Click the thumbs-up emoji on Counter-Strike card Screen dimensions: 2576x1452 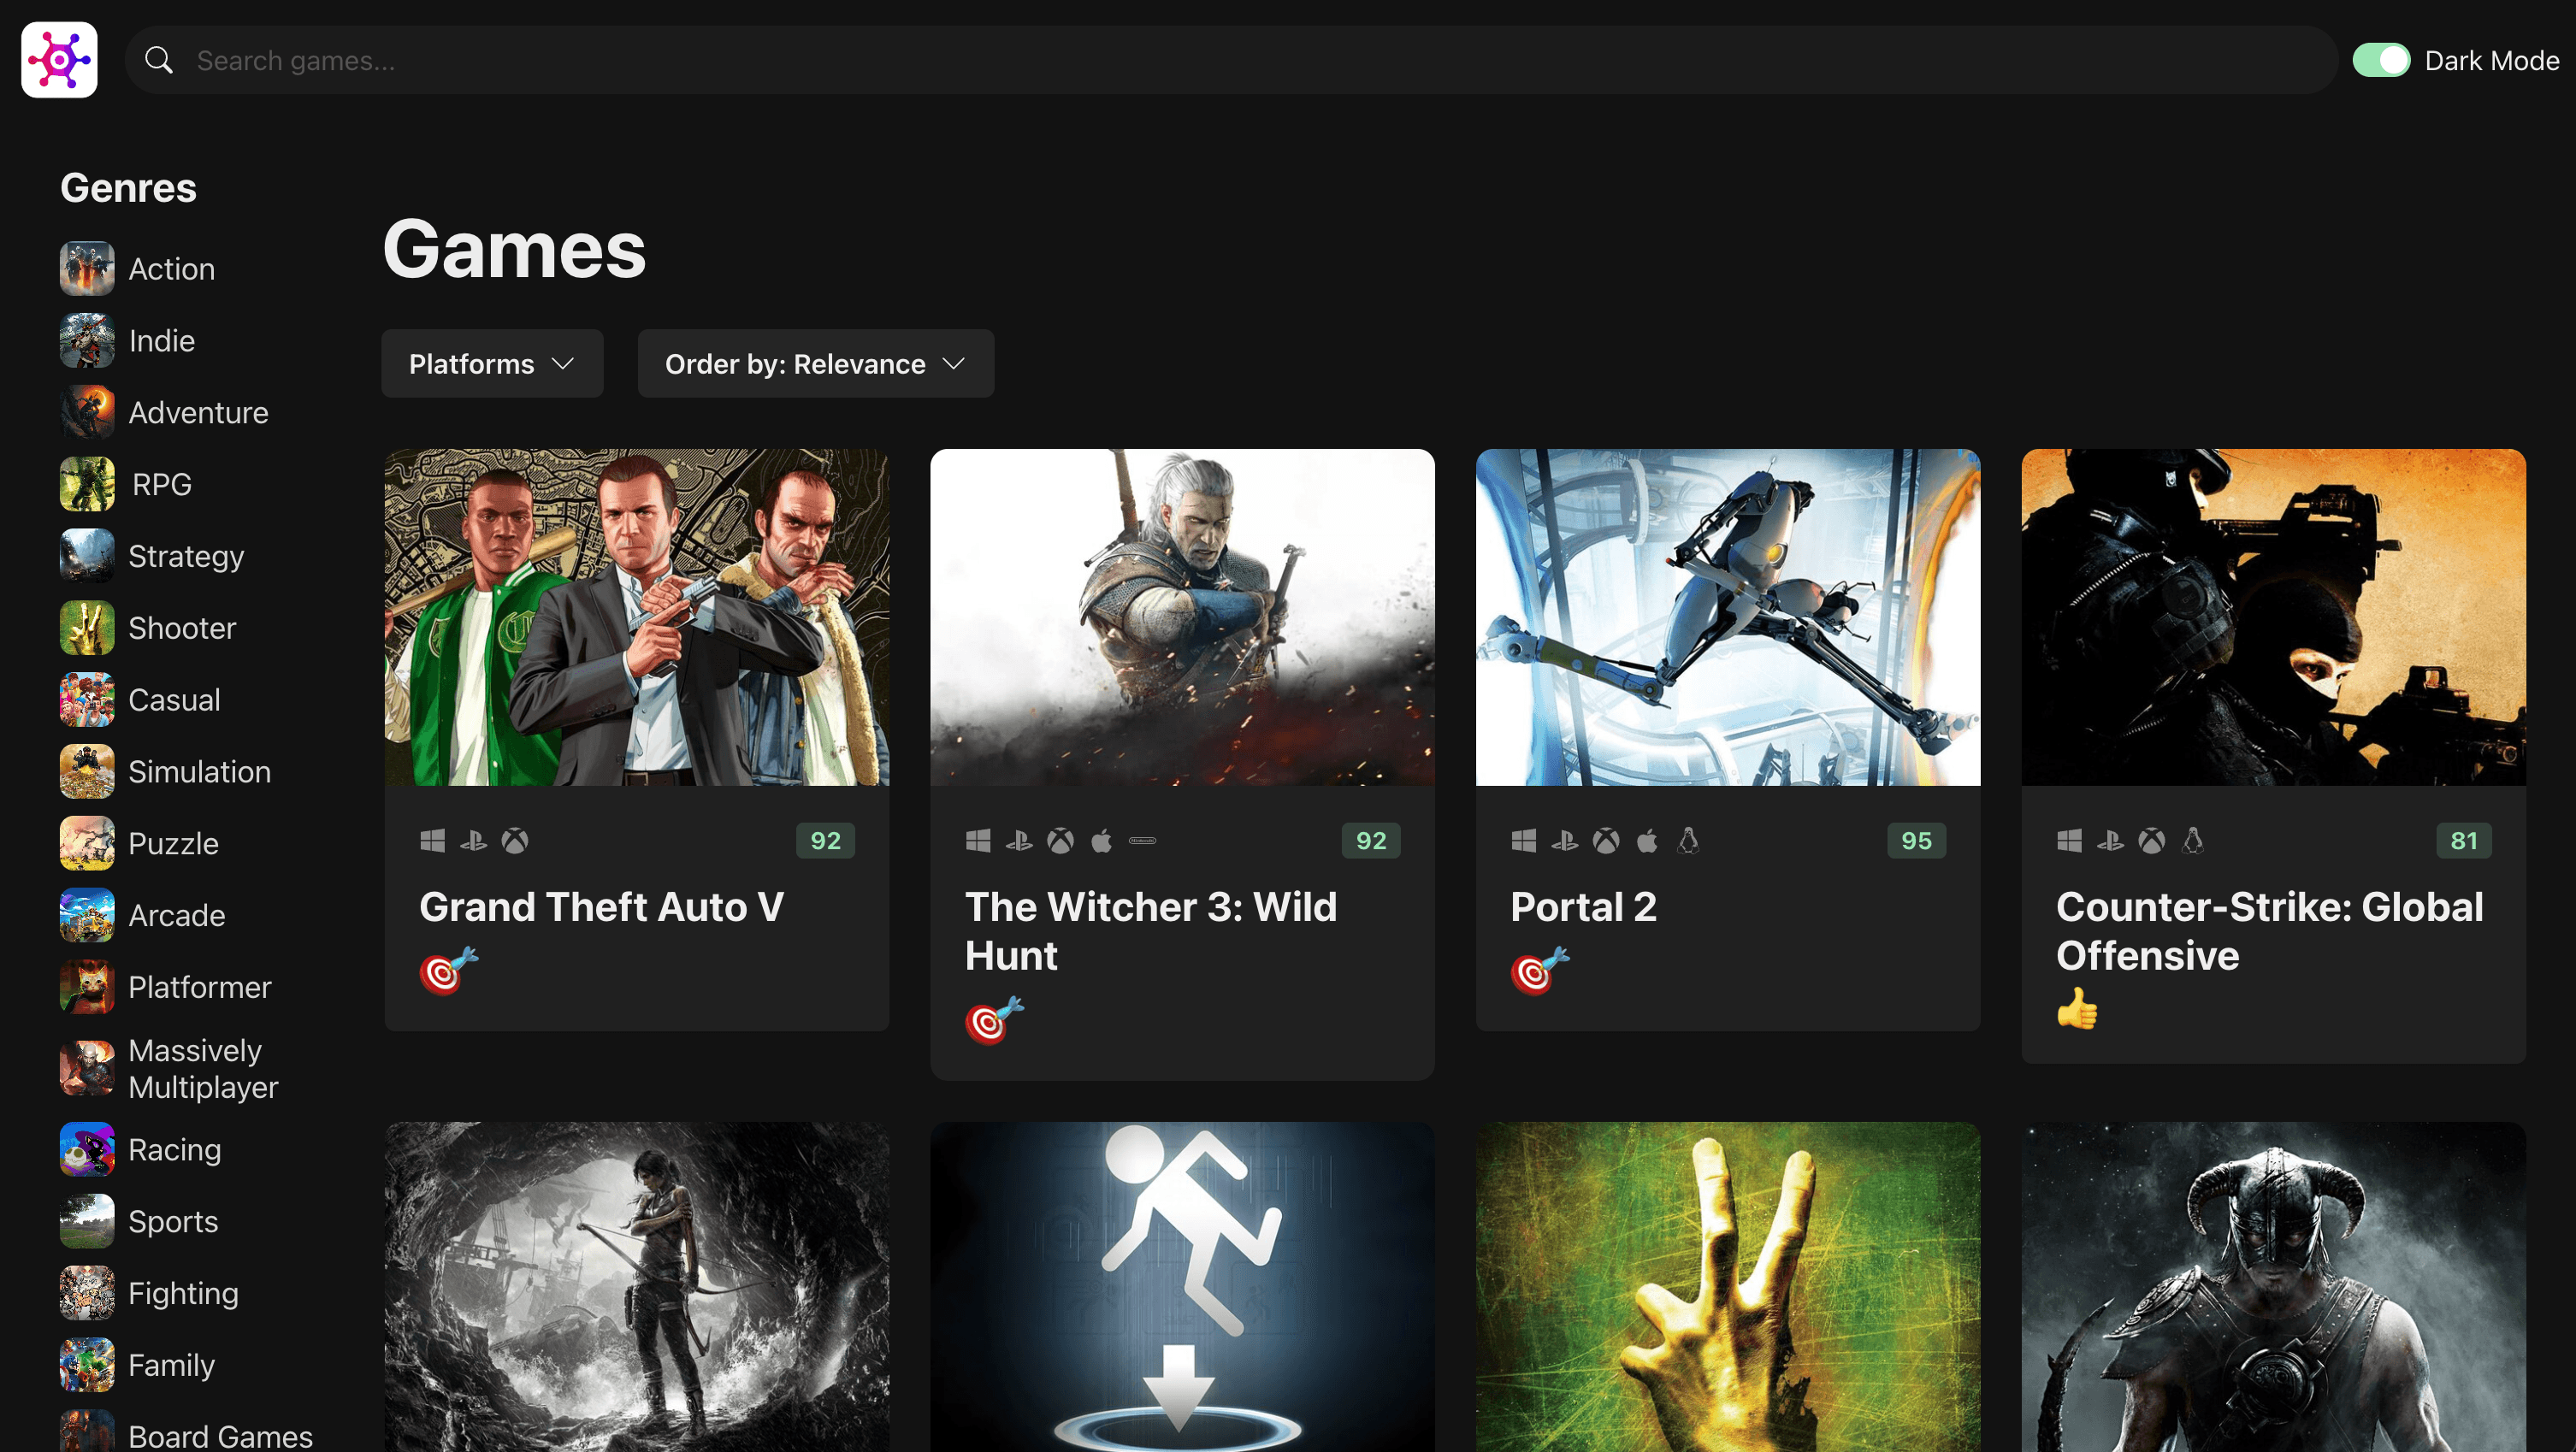2077,1008
